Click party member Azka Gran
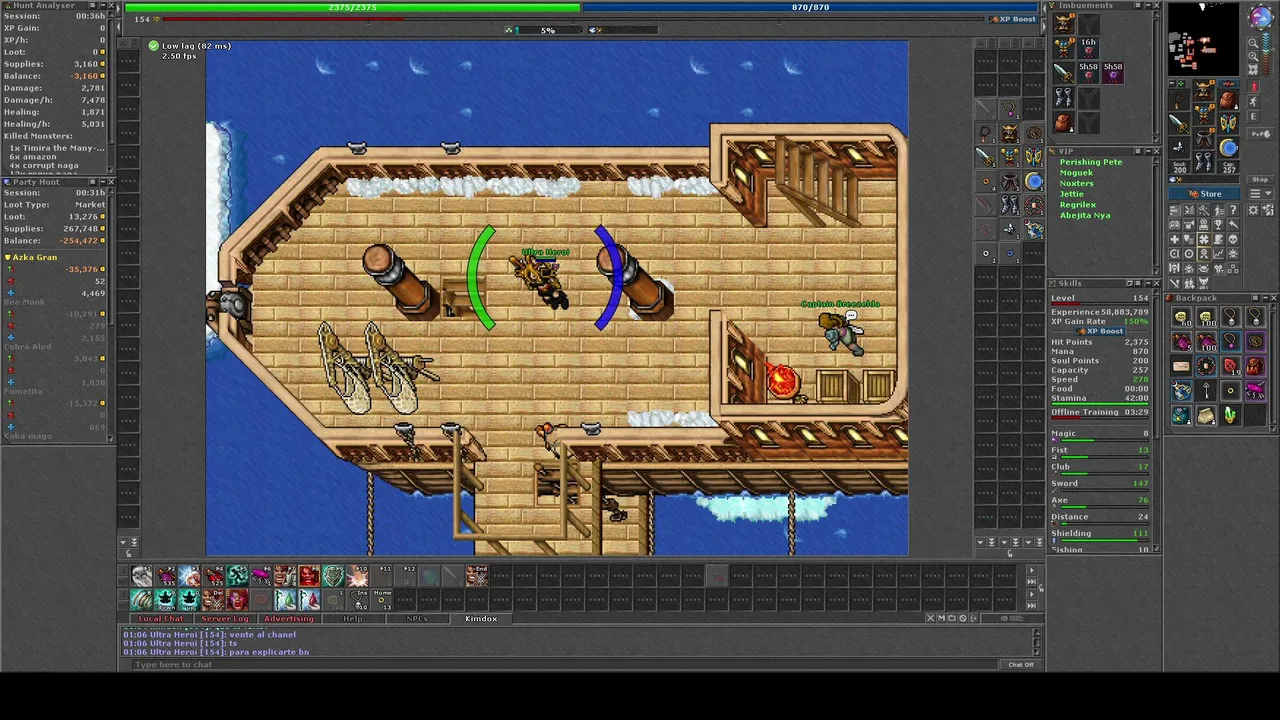1280x720 pixels. (x=34, y=257)
